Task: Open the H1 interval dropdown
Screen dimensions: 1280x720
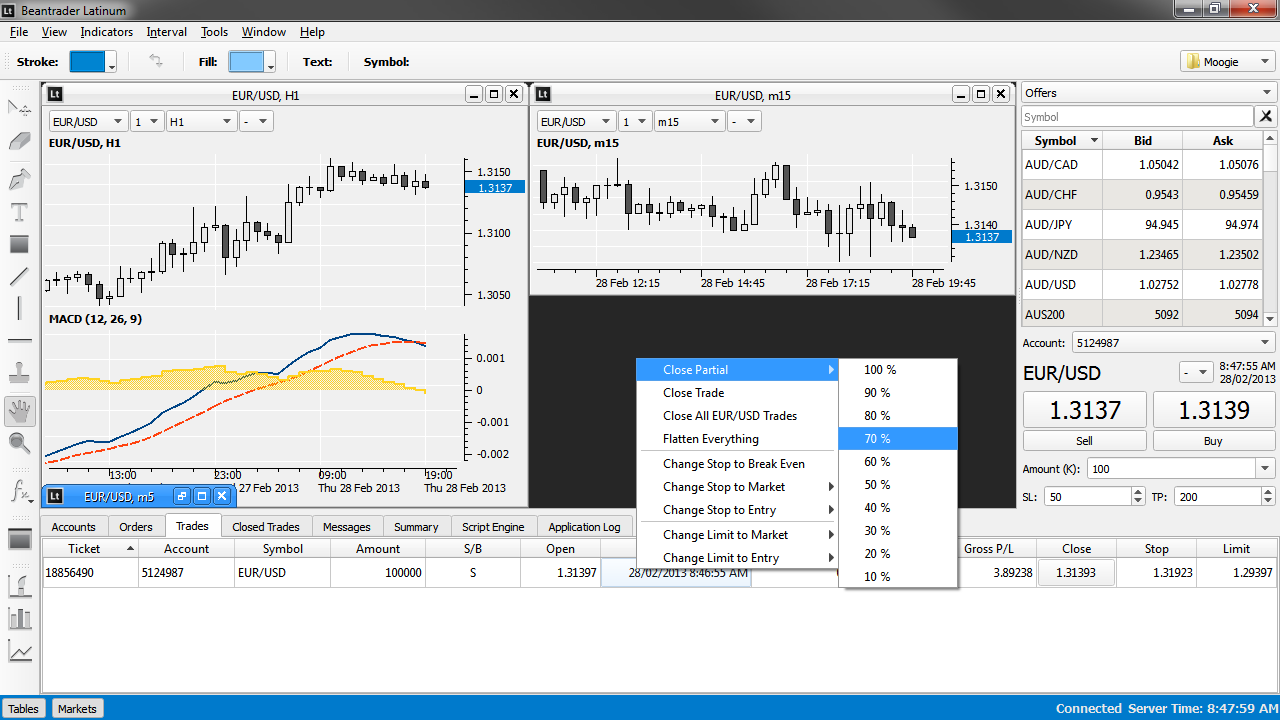Action: click(201, 121)
